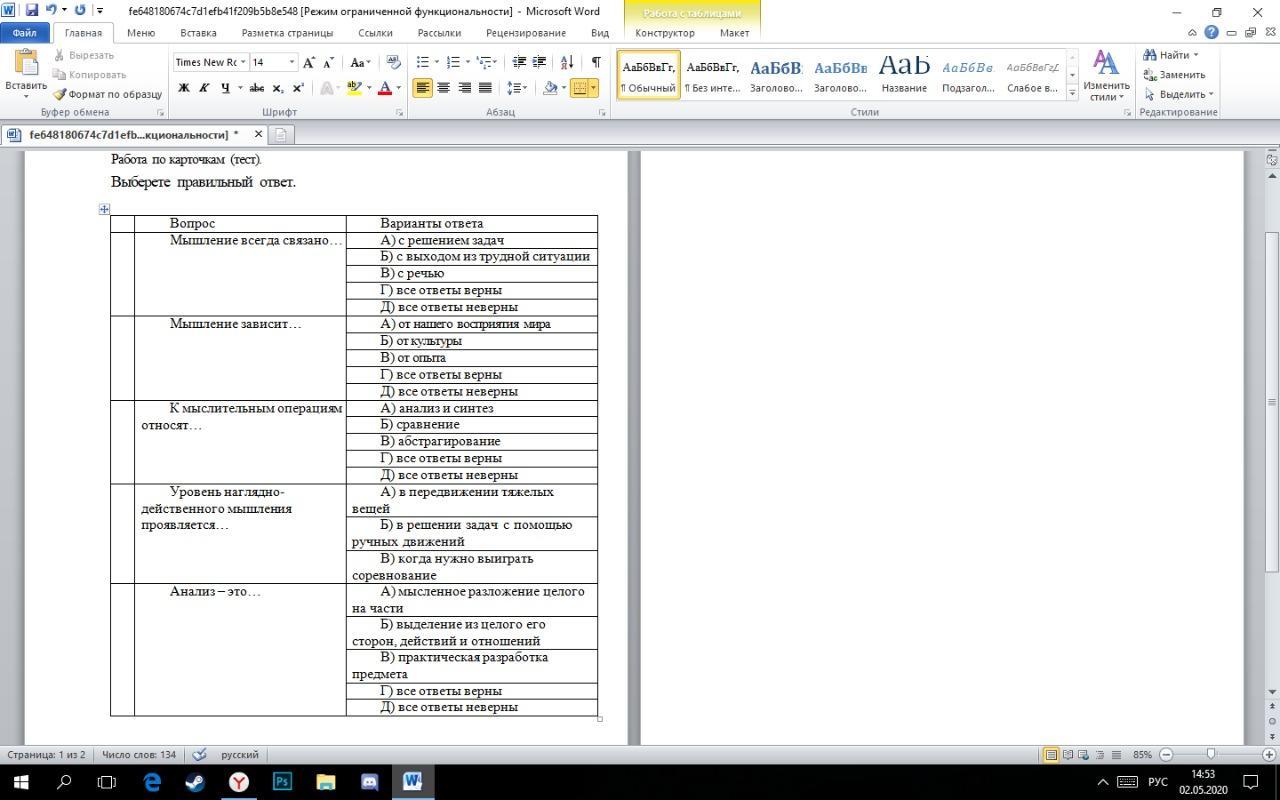The height and width of the screenshot is (800, 1280).
Task: Decrease paragraph indent
Action: point(519,62)
